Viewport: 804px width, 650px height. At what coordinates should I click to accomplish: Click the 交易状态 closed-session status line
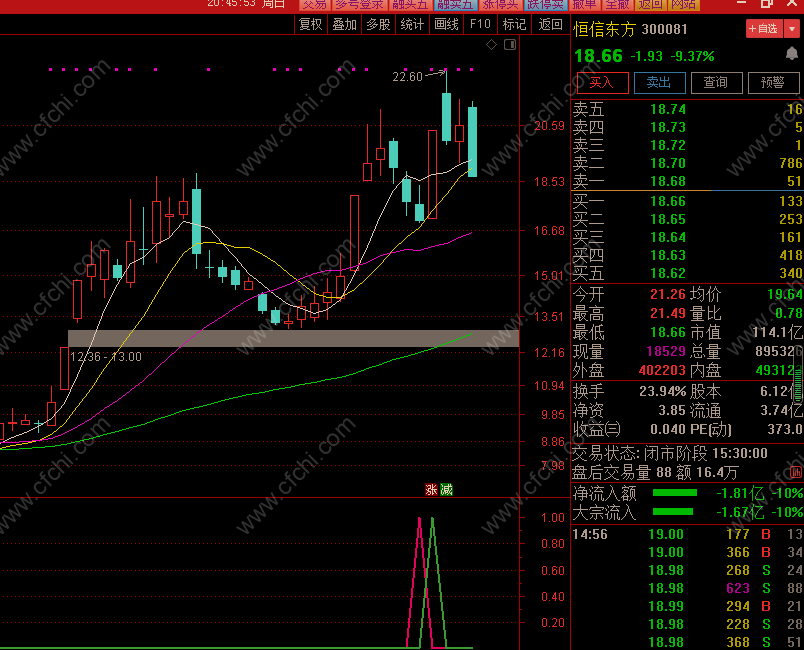coord(670,453)
